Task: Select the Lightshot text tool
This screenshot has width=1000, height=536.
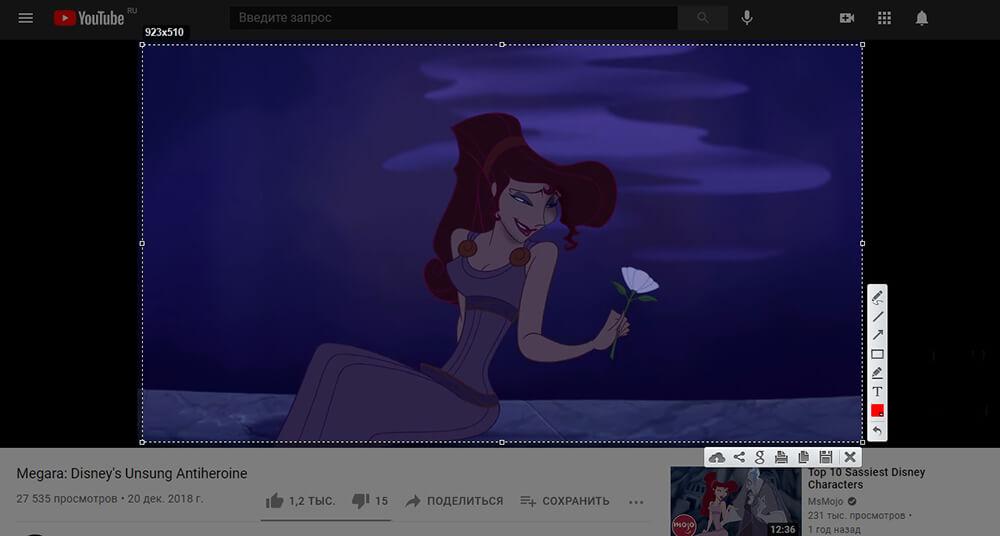Action: pyautogui.click(x=877, y=392)
